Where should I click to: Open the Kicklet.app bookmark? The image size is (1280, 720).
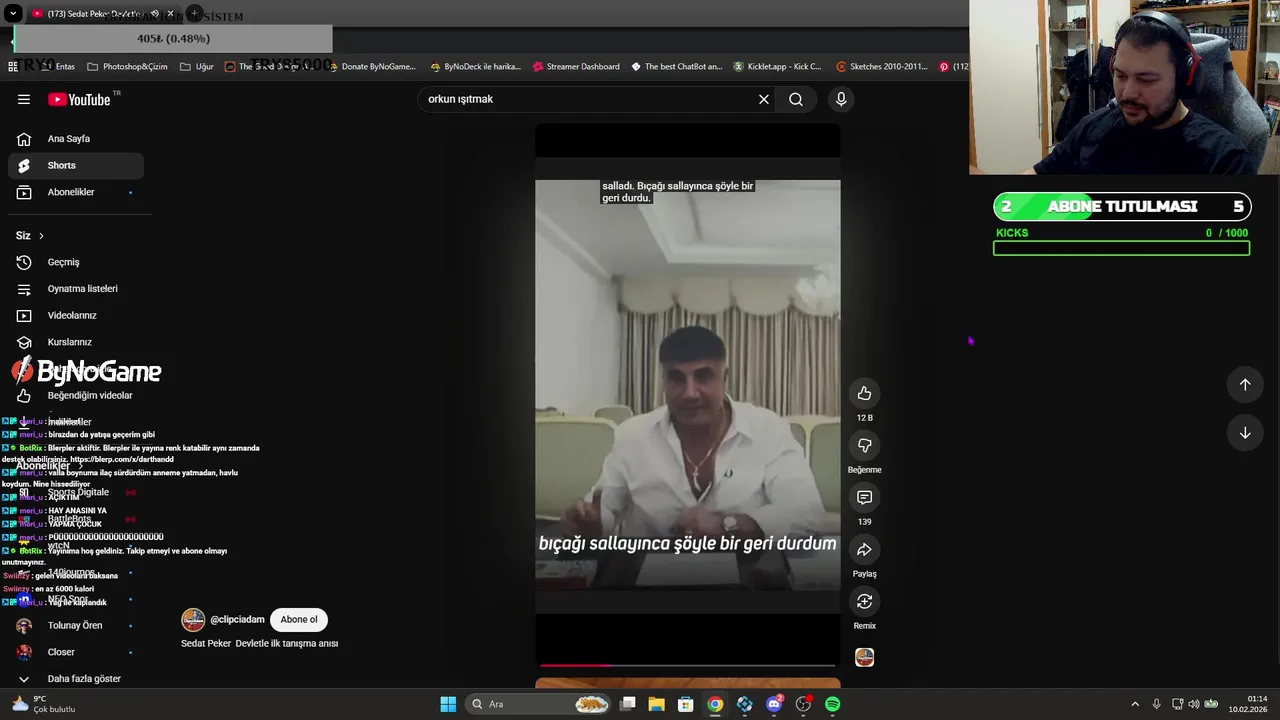(x=777, y=67)
